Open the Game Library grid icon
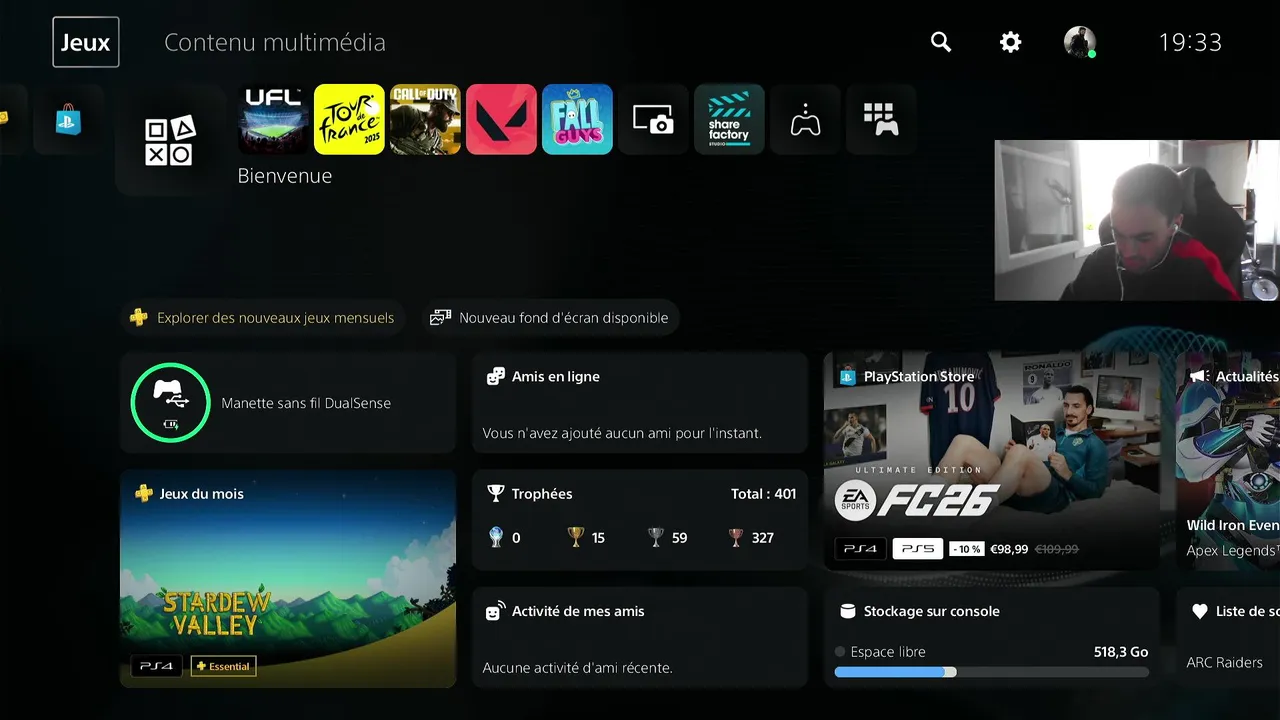 click(881, 119)
